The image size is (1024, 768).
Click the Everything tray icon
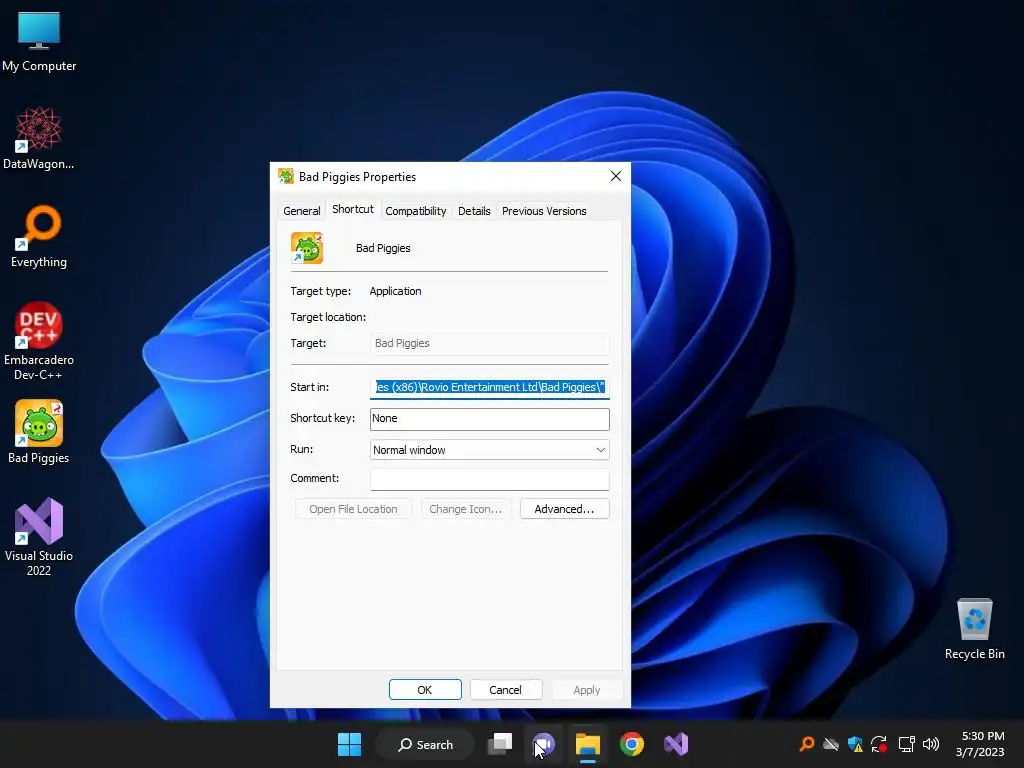pos(807,743)
